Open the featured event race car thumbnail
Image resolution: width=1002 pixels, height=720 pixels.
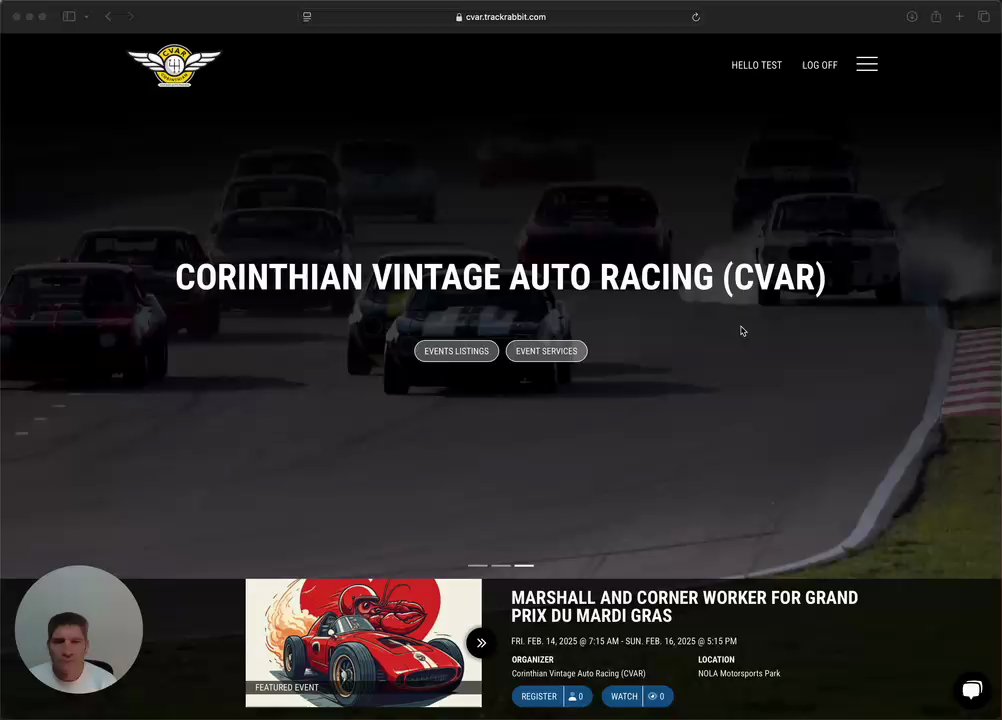(x=364, y=643)
